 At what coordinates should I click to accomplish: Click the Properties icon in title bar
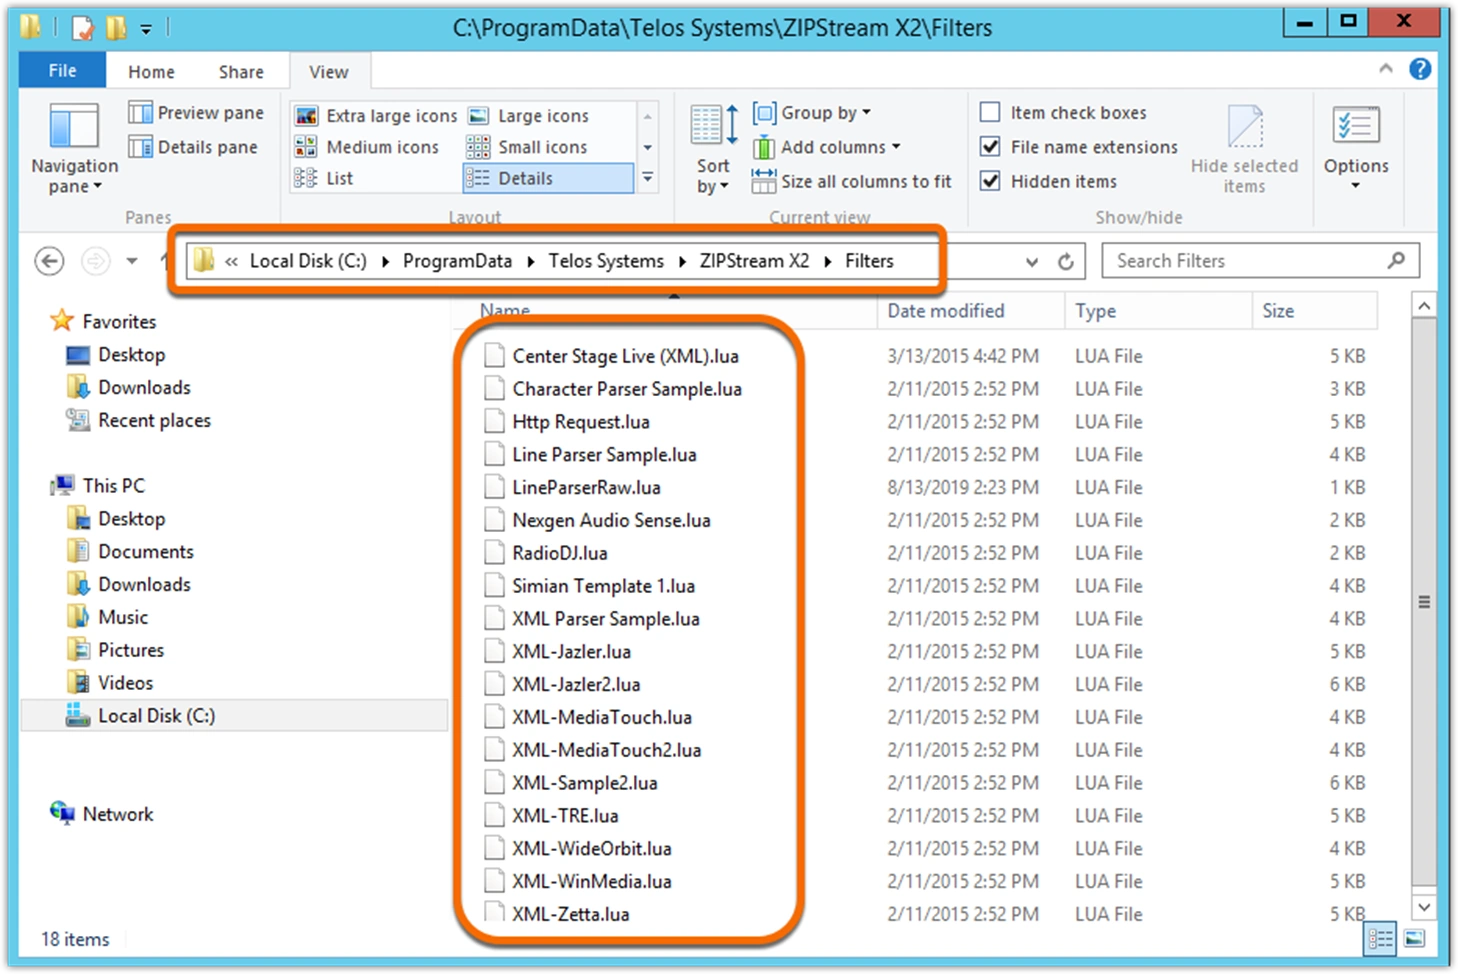point(83,28)
